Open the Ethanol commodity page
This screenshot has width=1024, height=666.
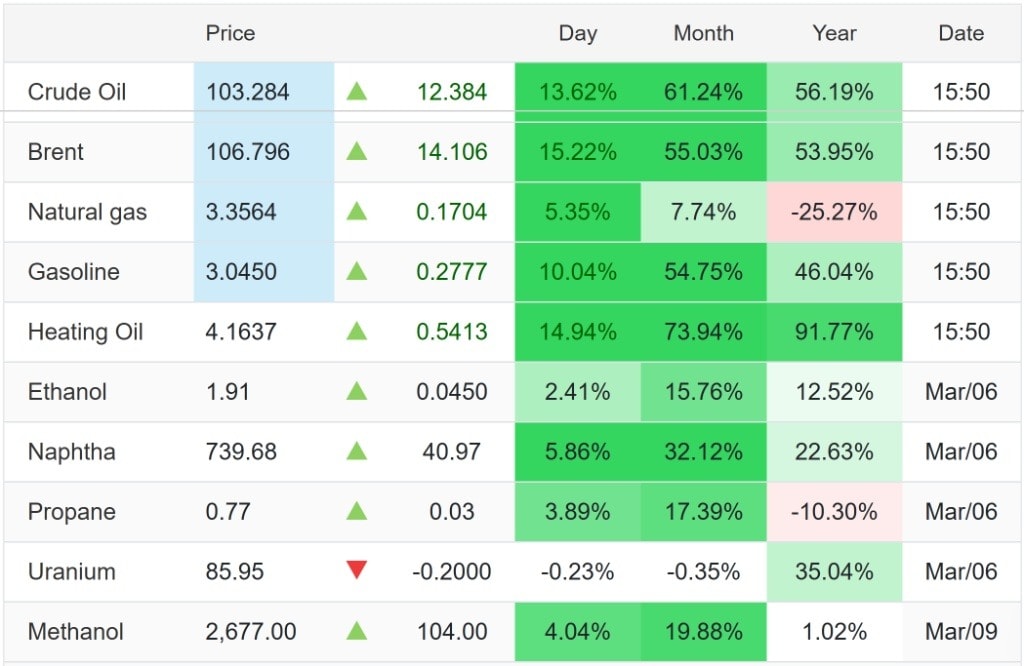(67, 392)
